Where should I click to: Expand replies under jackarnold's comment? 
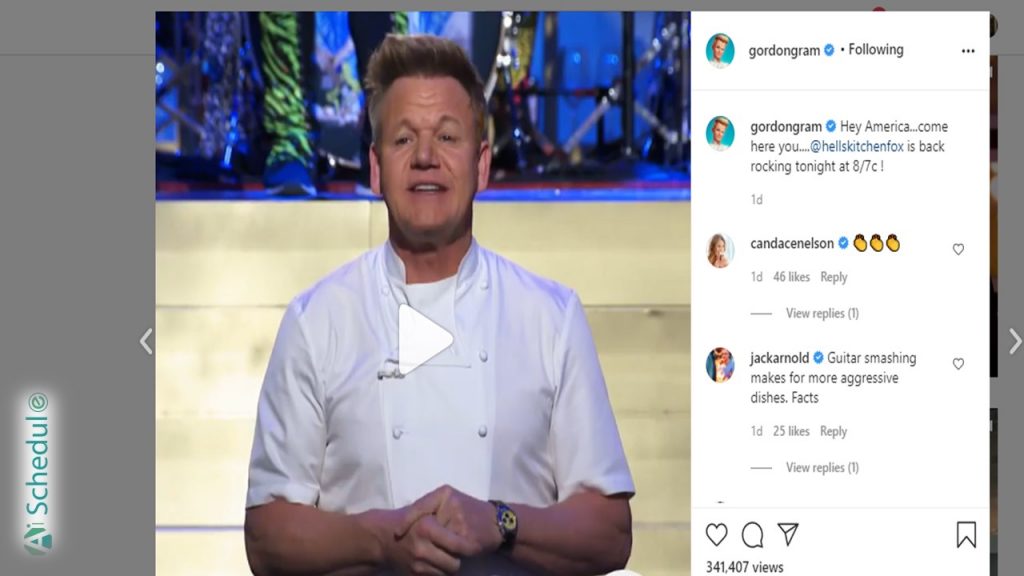coord(822,468)
